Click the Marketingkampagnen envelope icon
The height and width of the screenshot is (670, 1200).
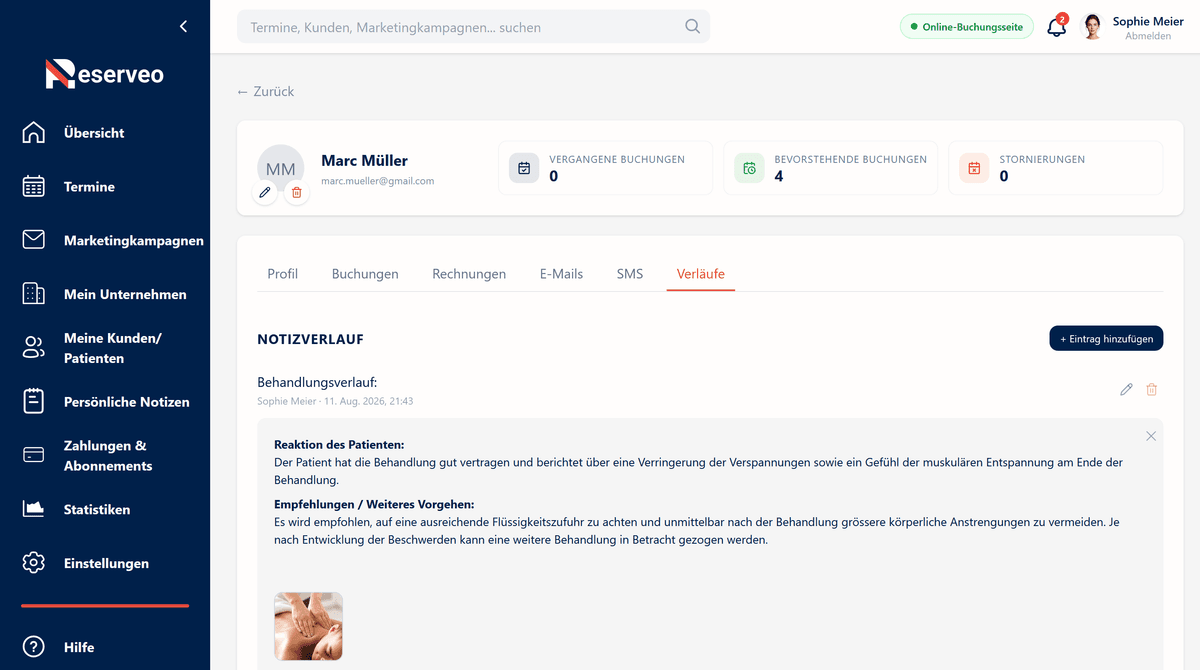(x=34, y=240)
